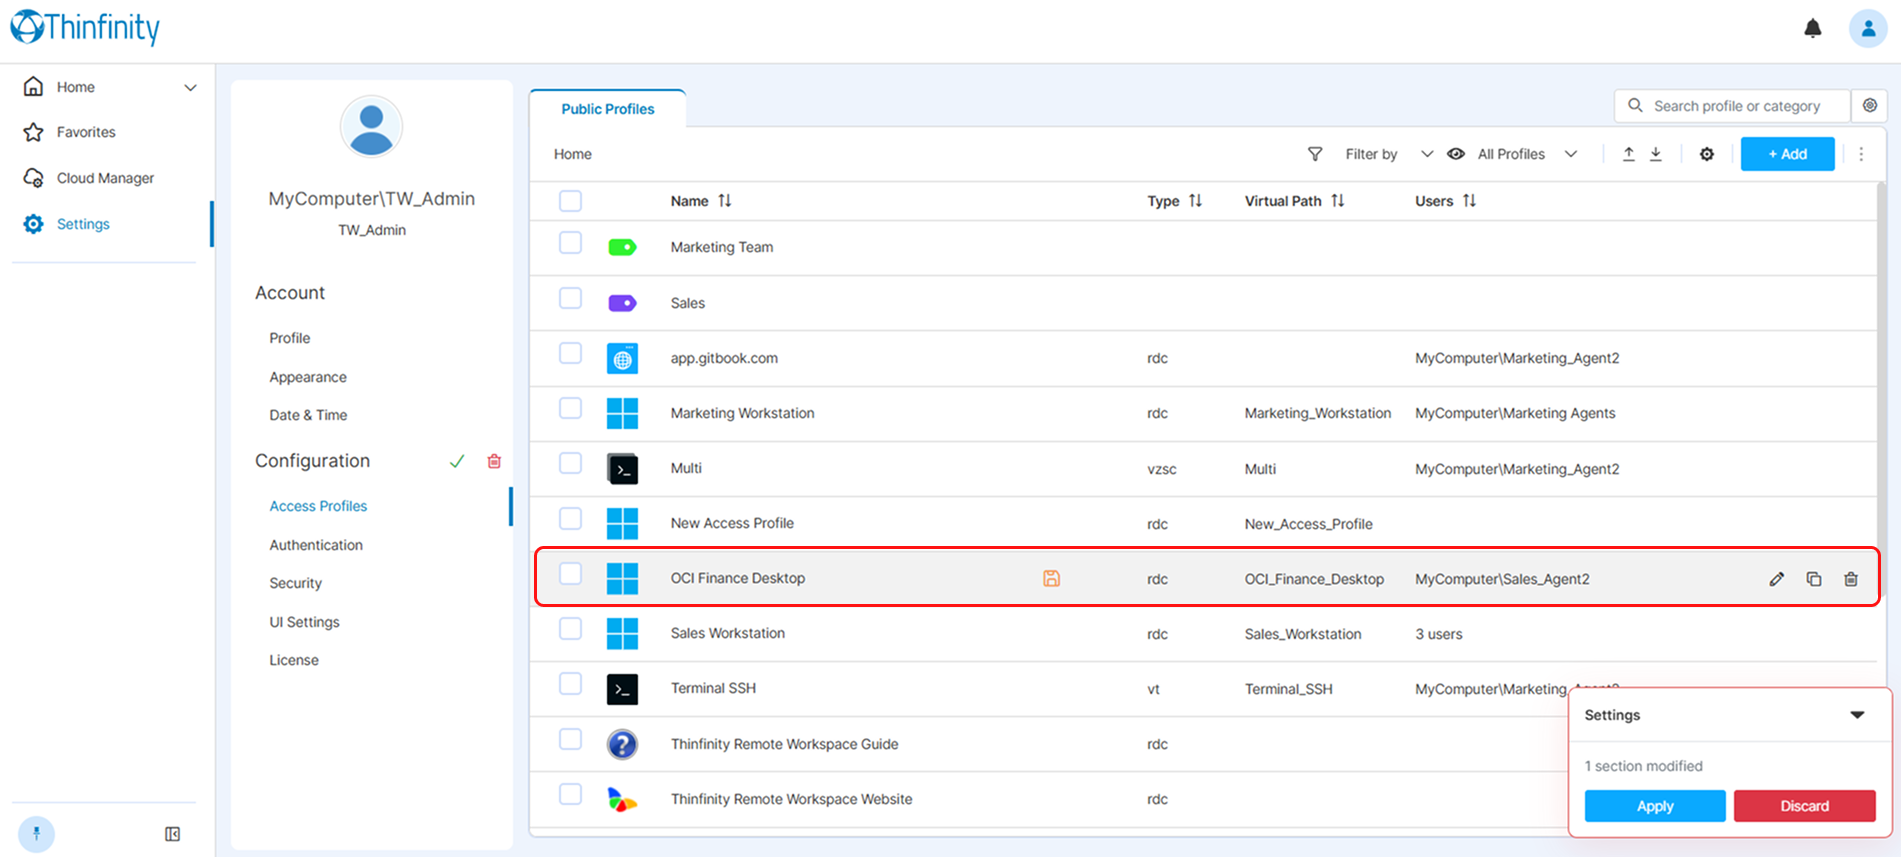This screenshot has height=857, width=1901.
Task: Click the Discard button
Action: [1804, 806]
